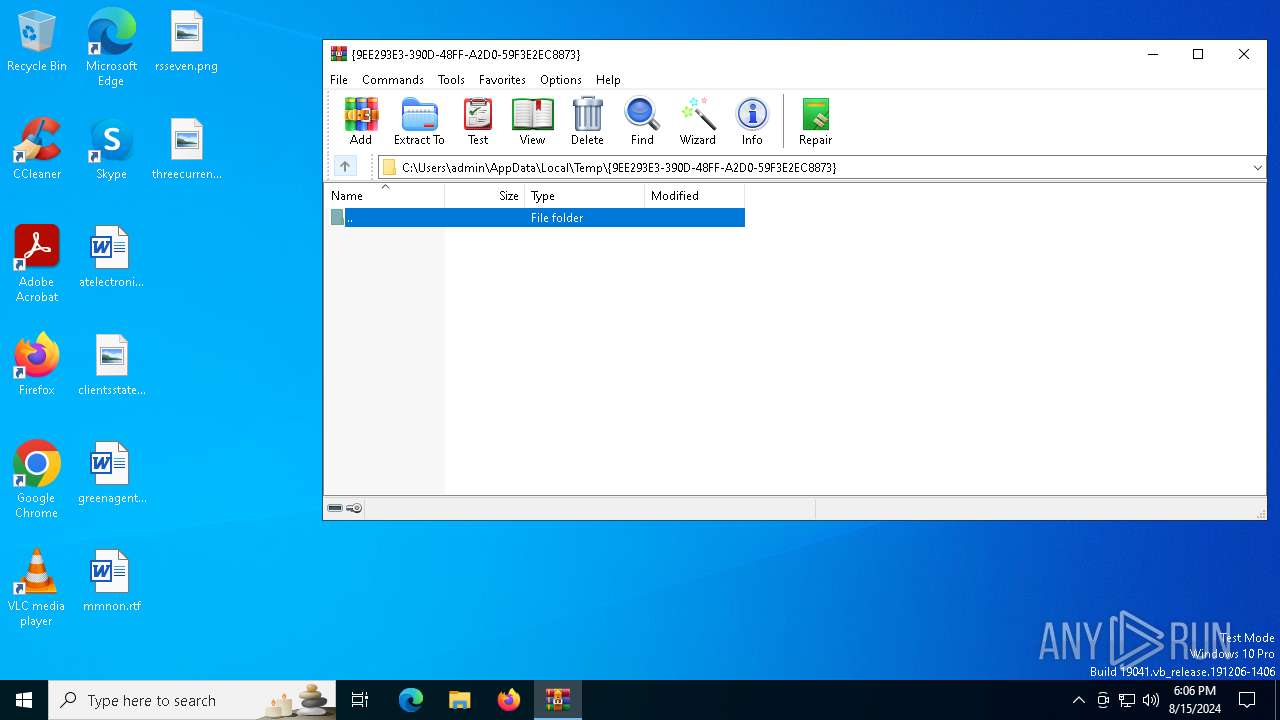This screenshot has height=720, width=1280.
Task: Open the Wizard wand icon
Action: coord(698,121)
